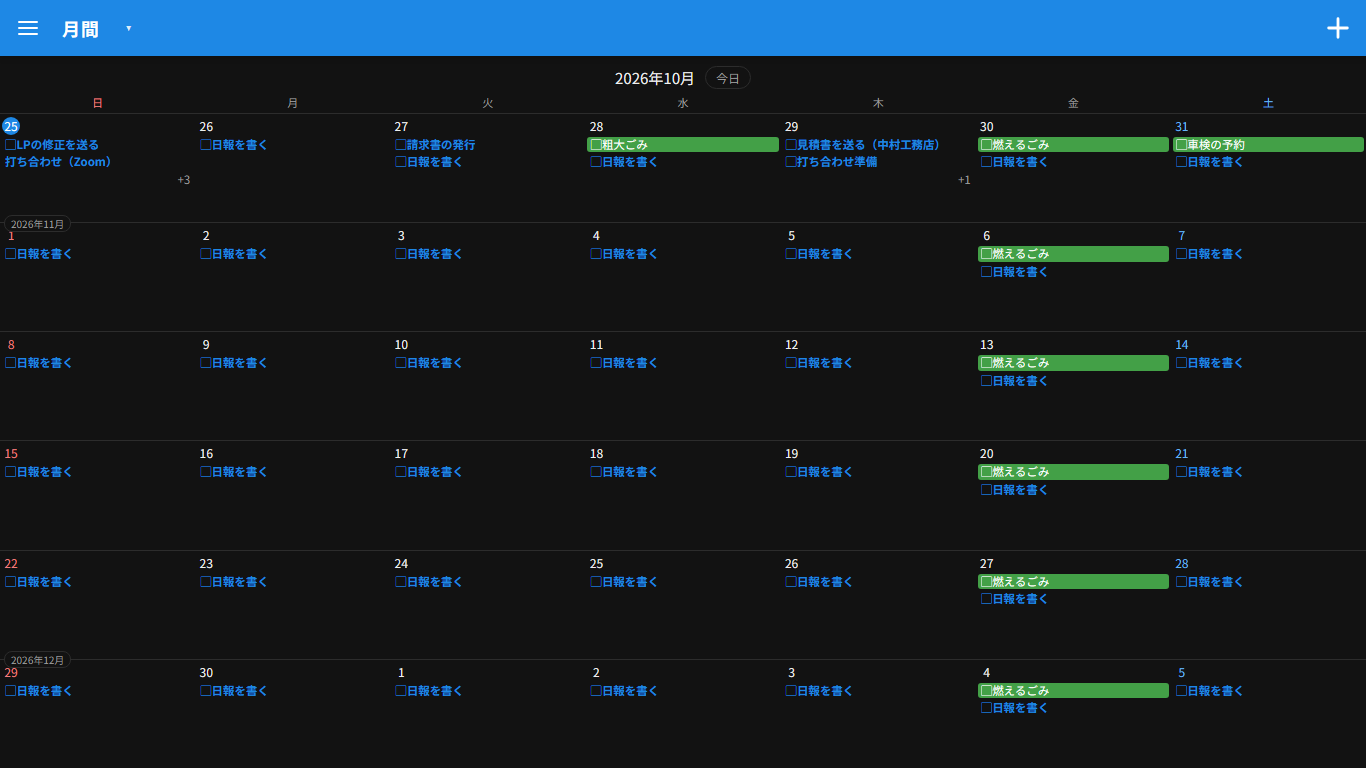The height and width of the screenshot is (768, 1366).
Task: Open the hamburger menu
Action: coord(28,28)
